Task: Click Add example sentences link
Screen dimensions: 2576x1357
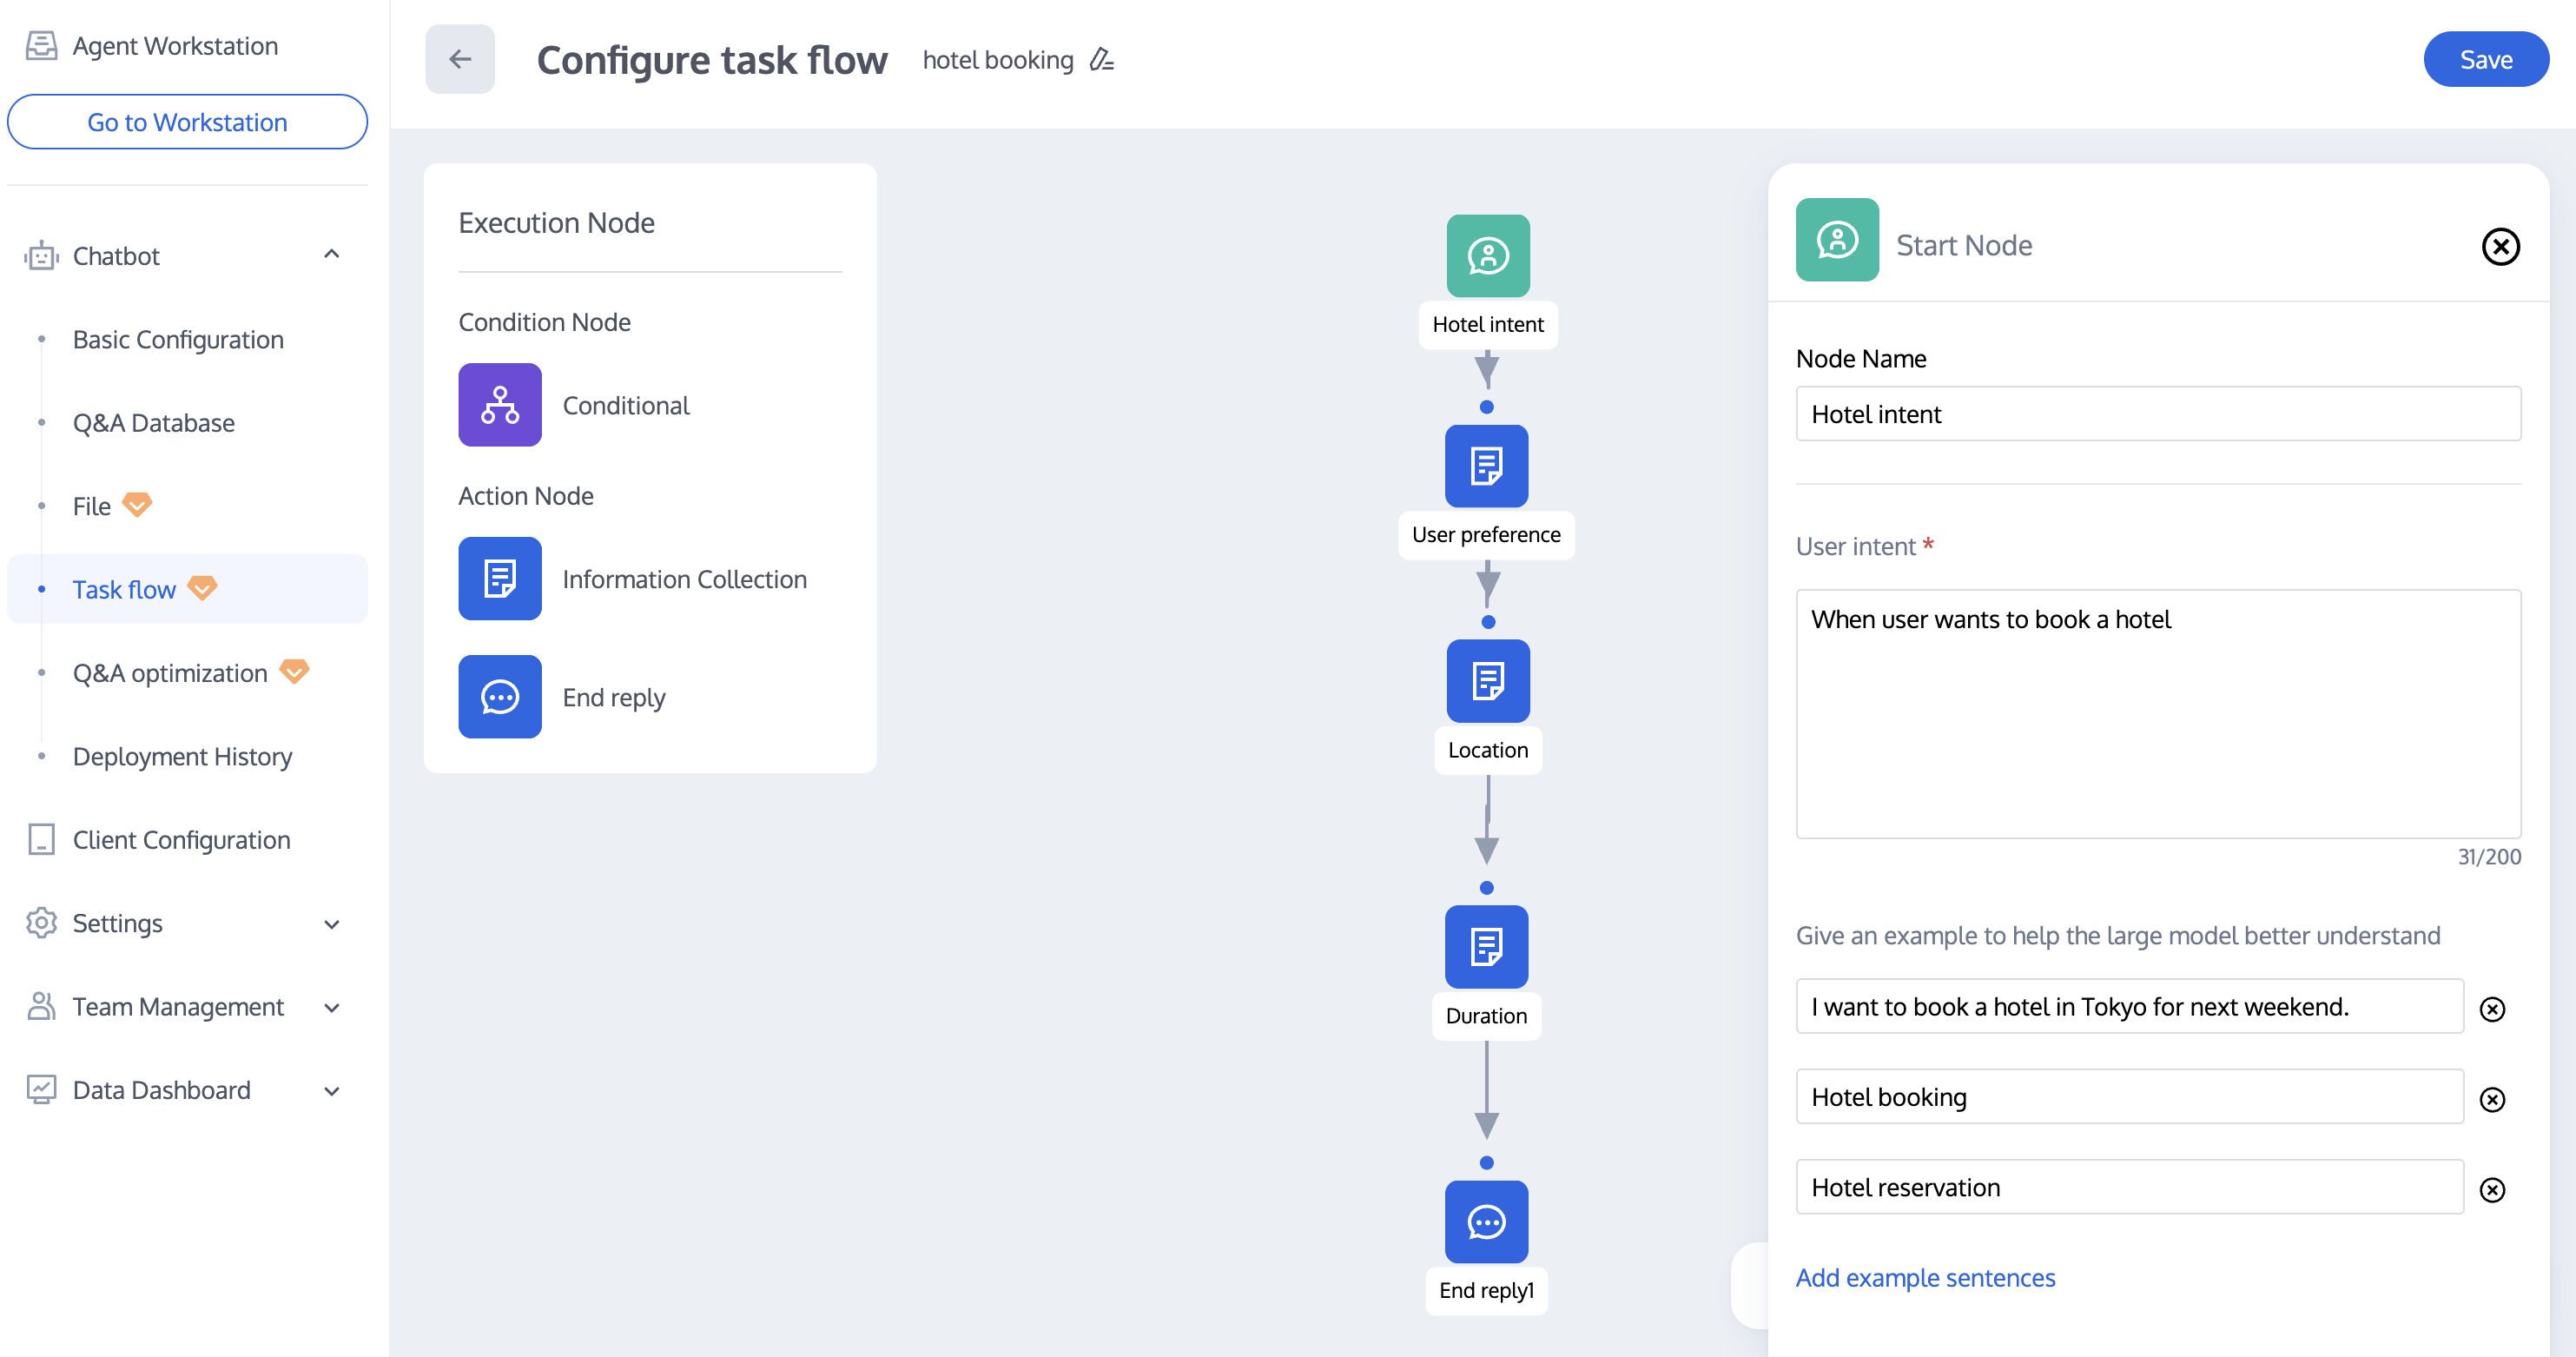Action: [x=1925, y=1277]
